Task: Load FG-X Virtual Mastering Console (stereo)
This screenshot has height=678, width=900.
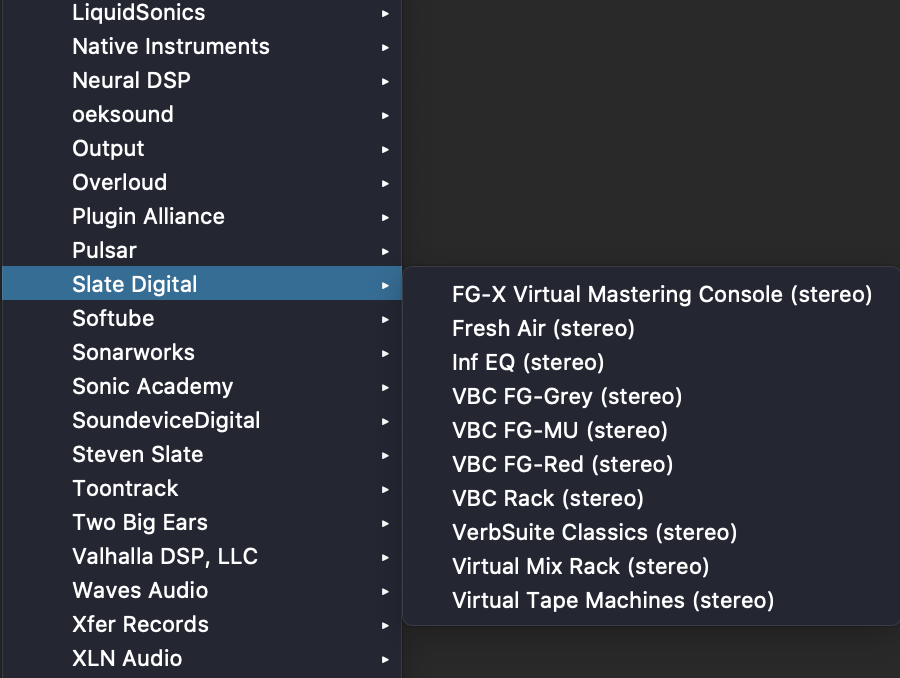Action: point(651,295)
